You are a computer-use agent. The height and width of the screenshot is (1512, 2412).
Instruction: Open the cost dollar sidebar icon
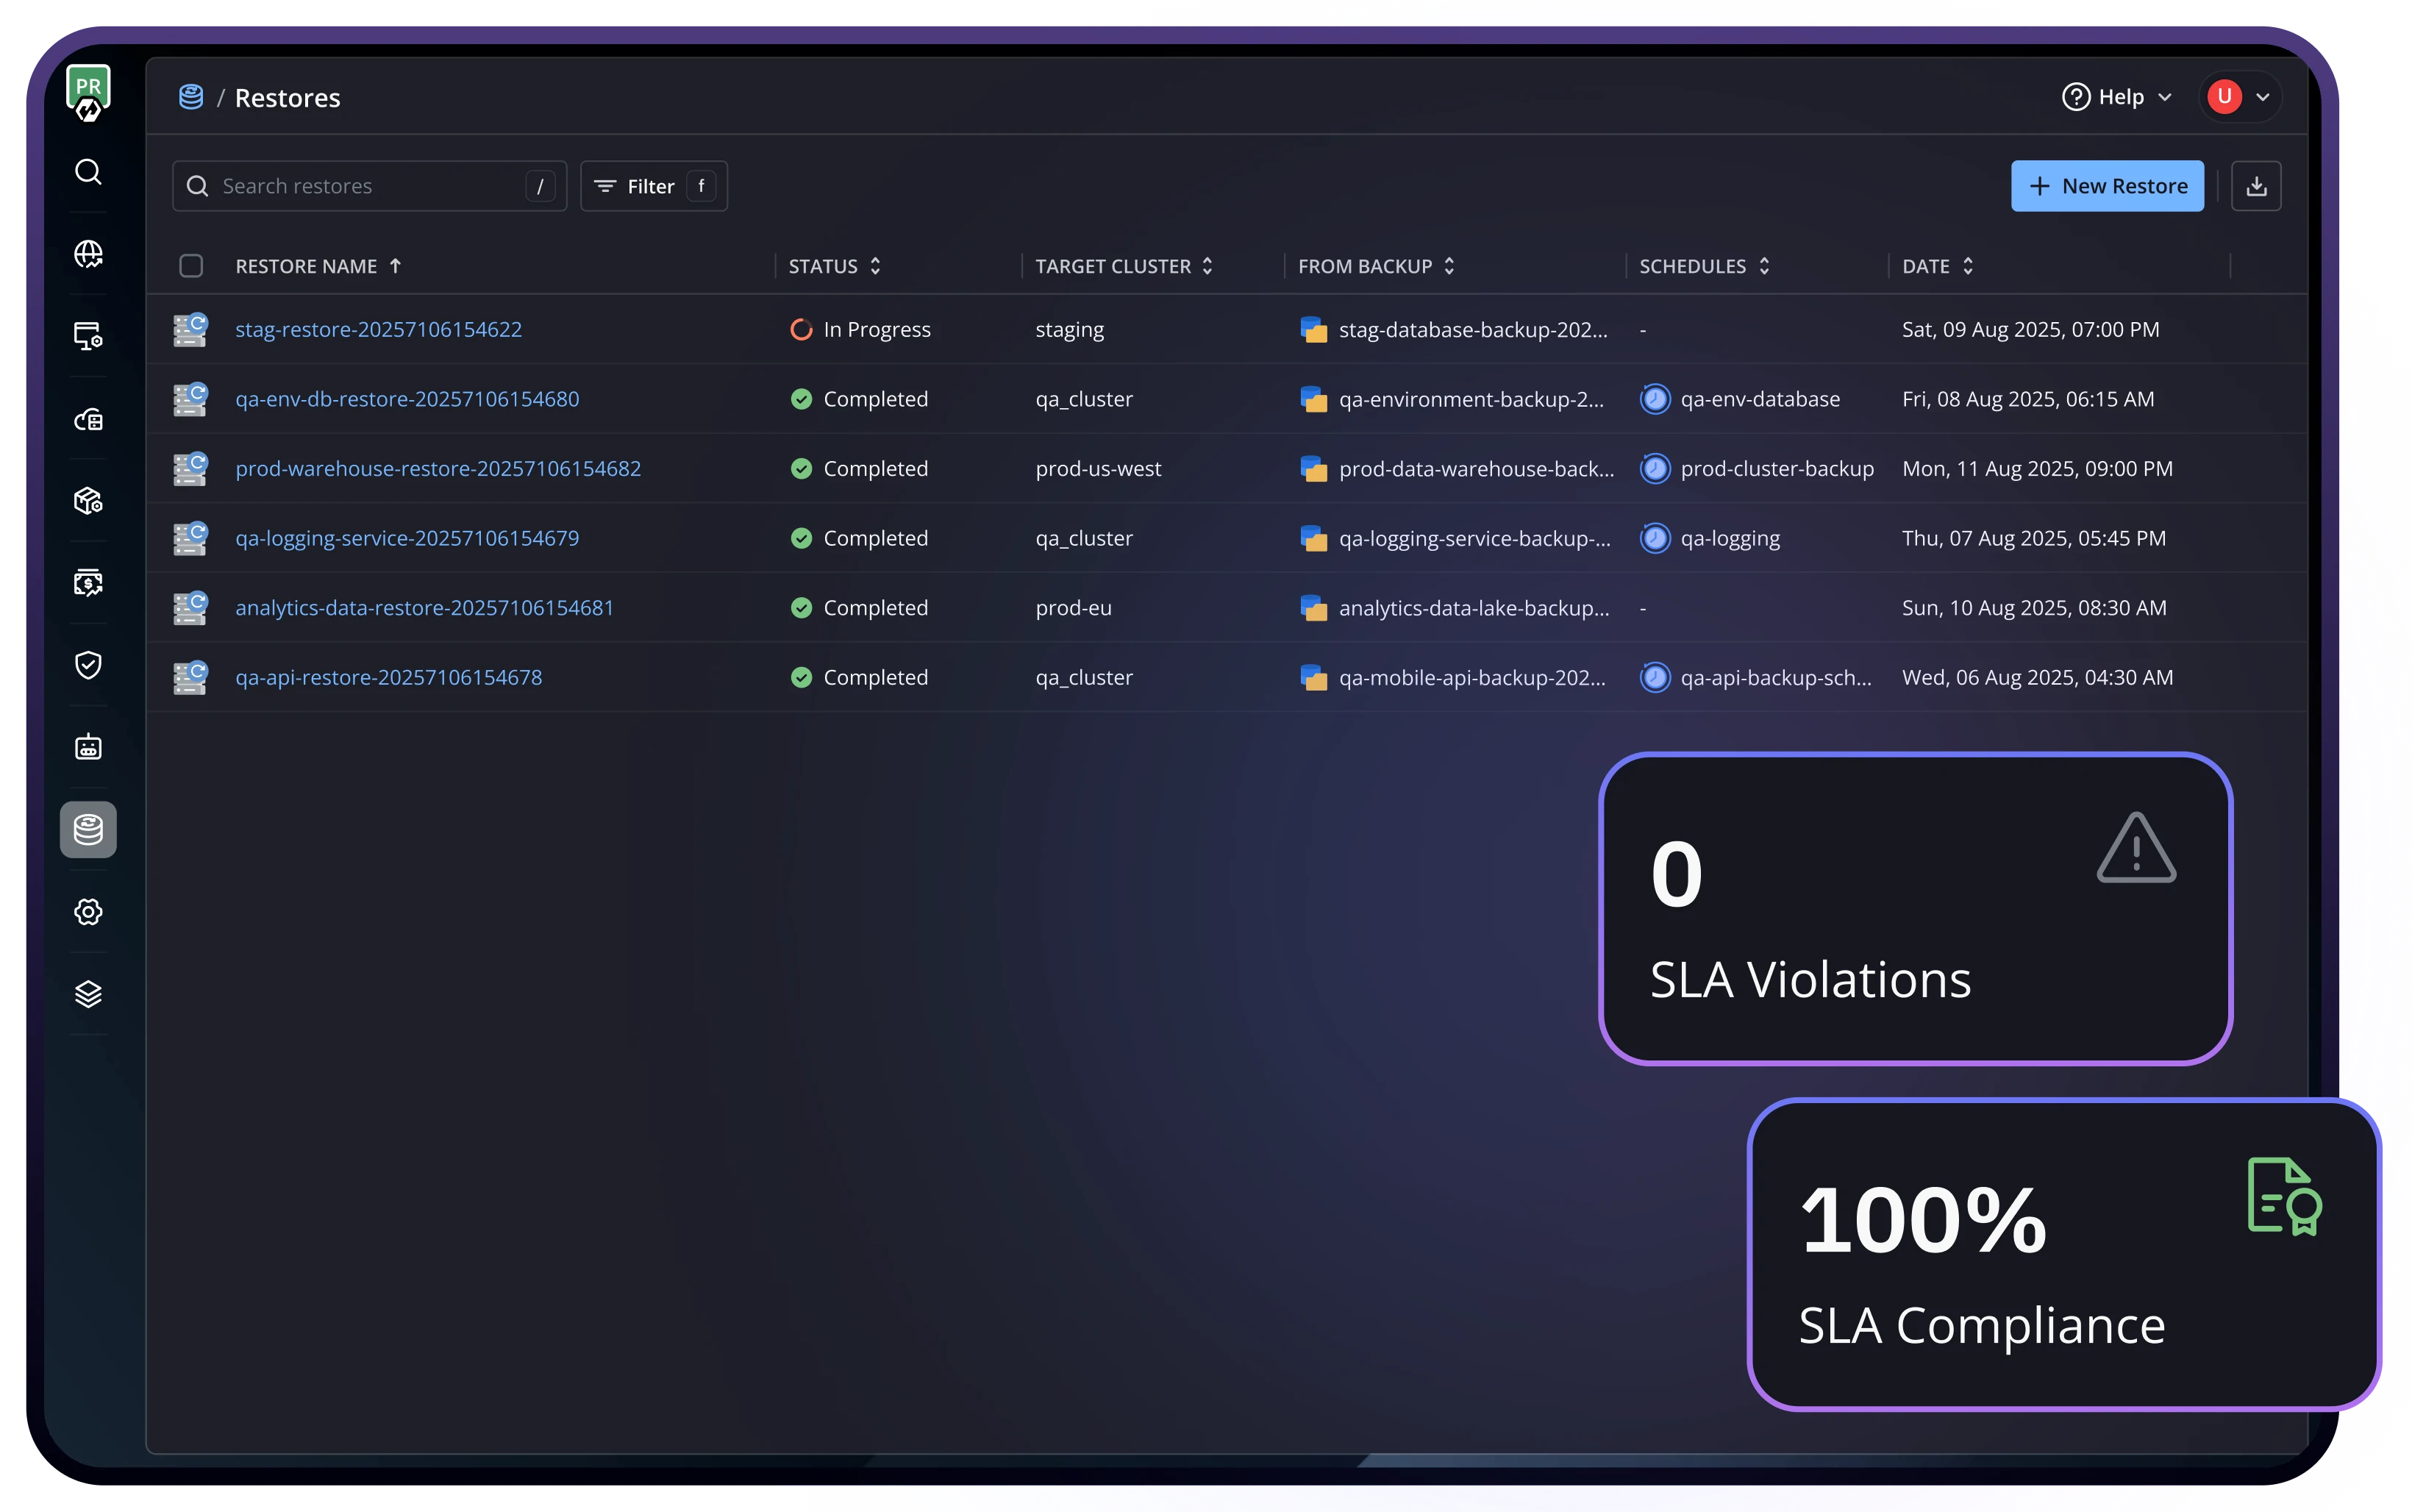click(88, 583)
